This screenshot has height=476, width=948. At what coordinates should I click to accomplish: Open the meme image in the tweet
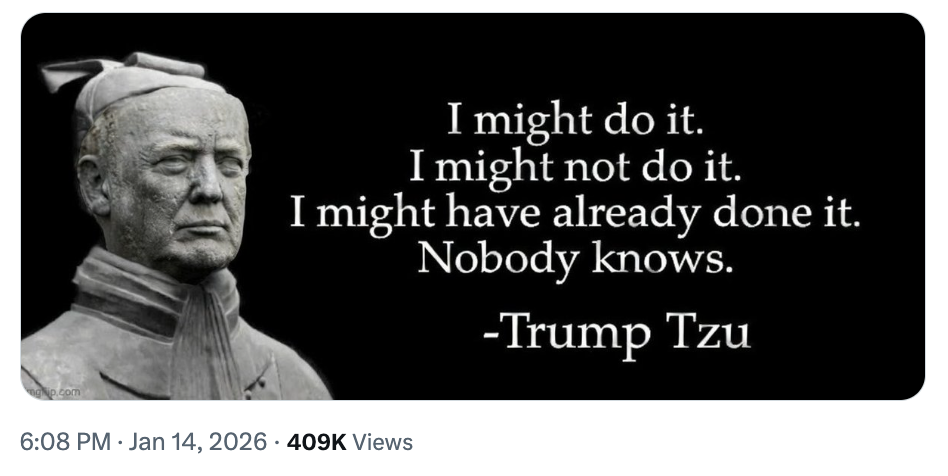click(472, 206)
